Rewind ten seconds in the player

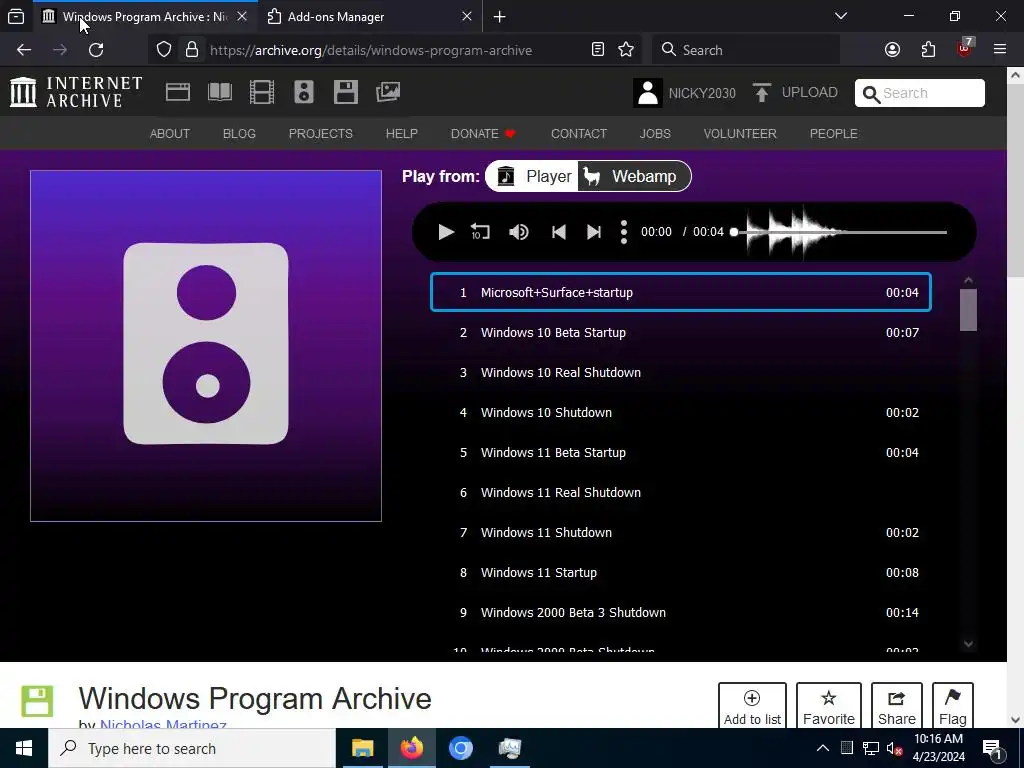coord(480,232)
